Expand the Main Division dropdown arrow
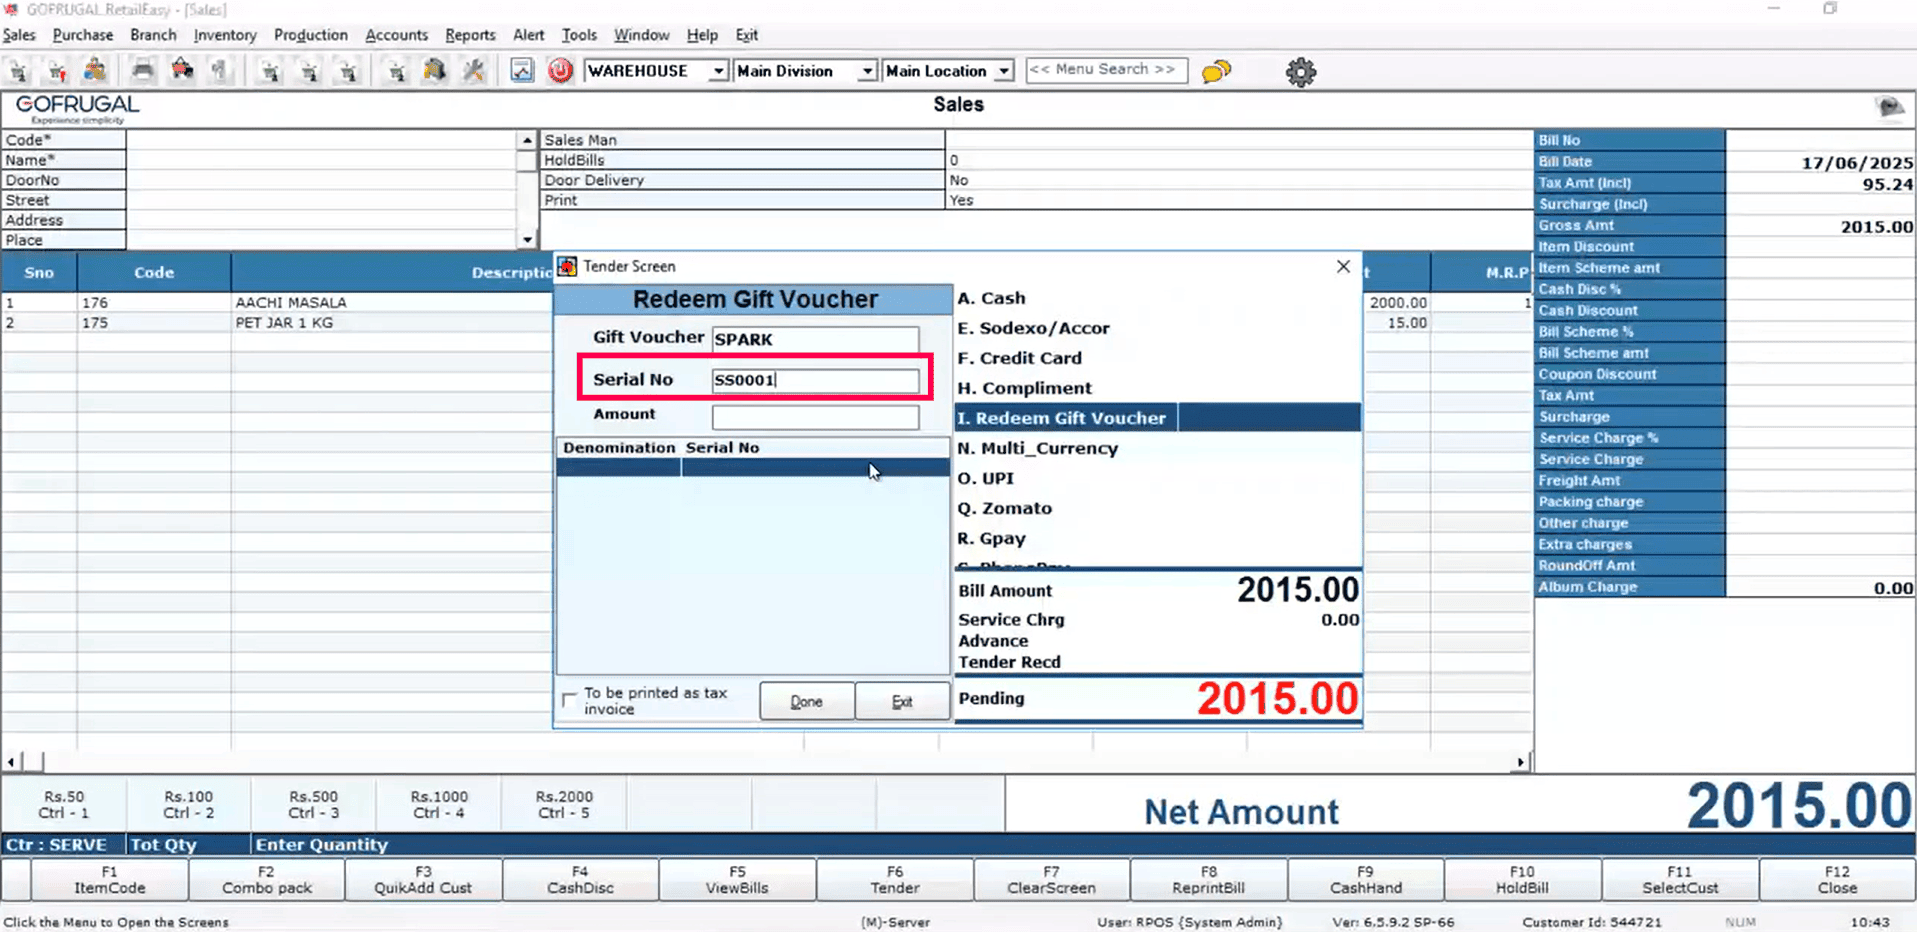Viewport: 1917px width, 932px height. tap(867, 71)
